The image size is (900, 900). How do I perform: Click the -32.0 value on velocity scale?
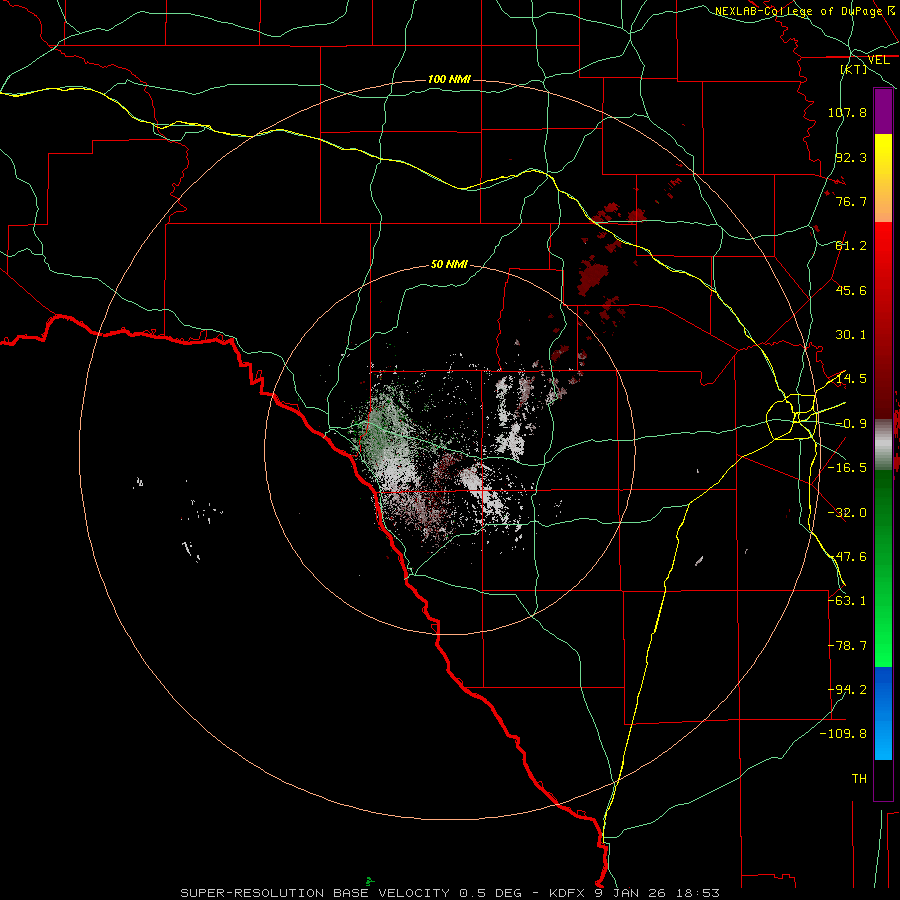(847, 513)
